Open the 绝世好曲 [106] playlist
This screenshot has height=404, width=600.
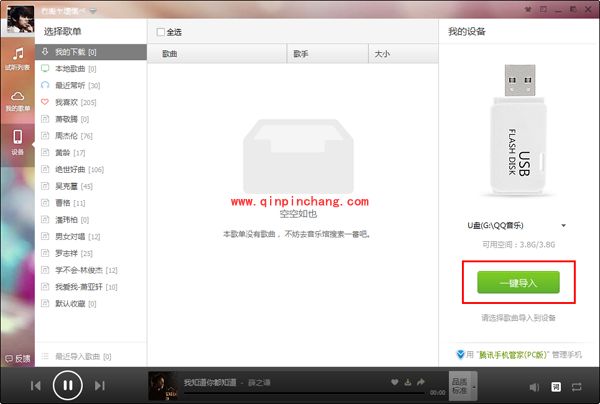[91, 169]
